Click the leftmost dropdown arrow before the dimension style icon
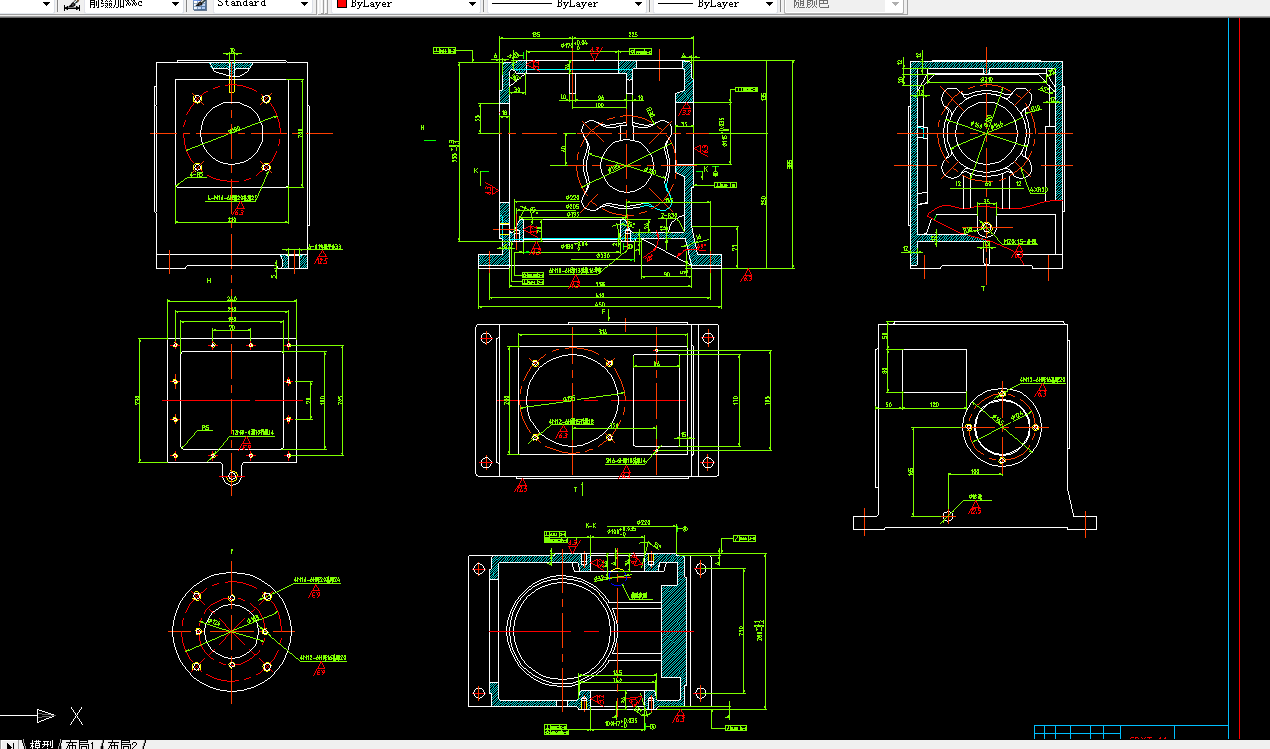 pyautogui.click(x=47, y=4)
